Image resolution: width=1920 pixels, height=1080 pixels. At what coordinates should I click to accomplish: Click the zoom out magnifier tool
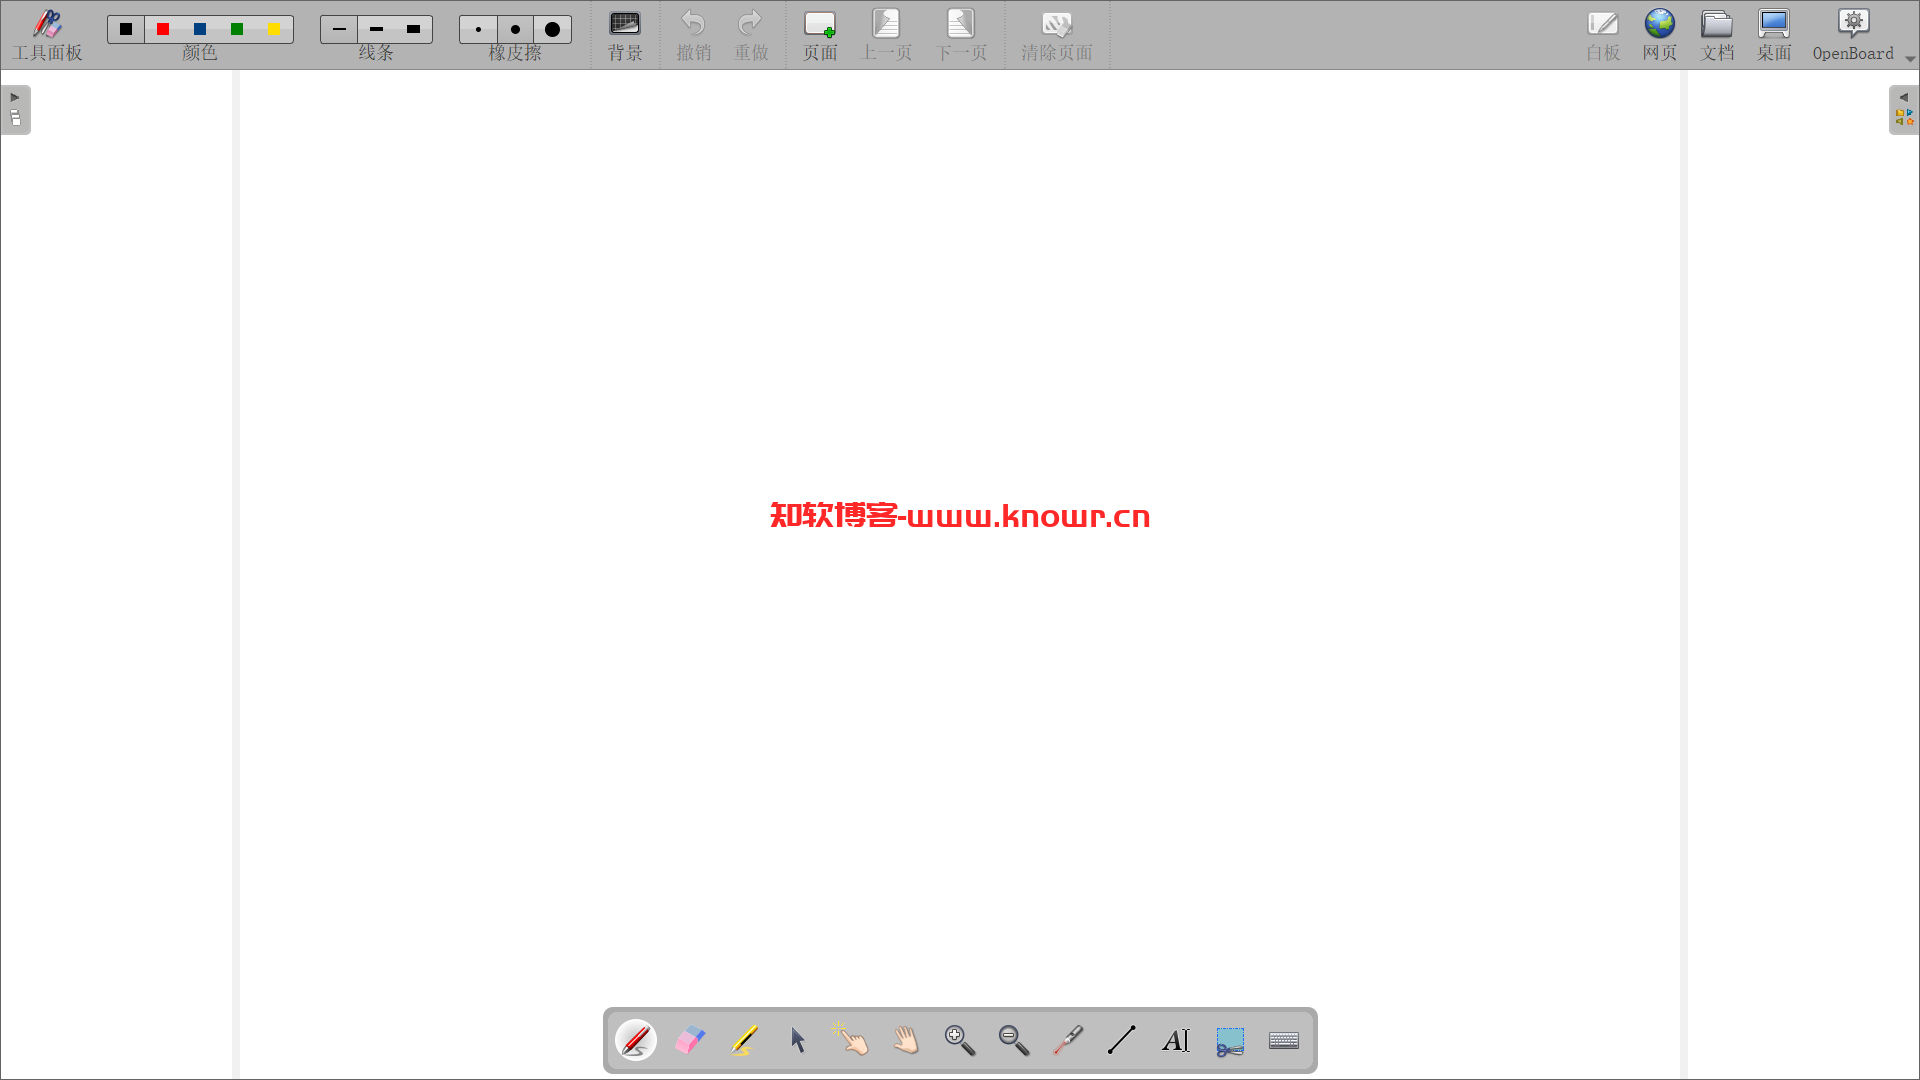tap(1014, 1040)
